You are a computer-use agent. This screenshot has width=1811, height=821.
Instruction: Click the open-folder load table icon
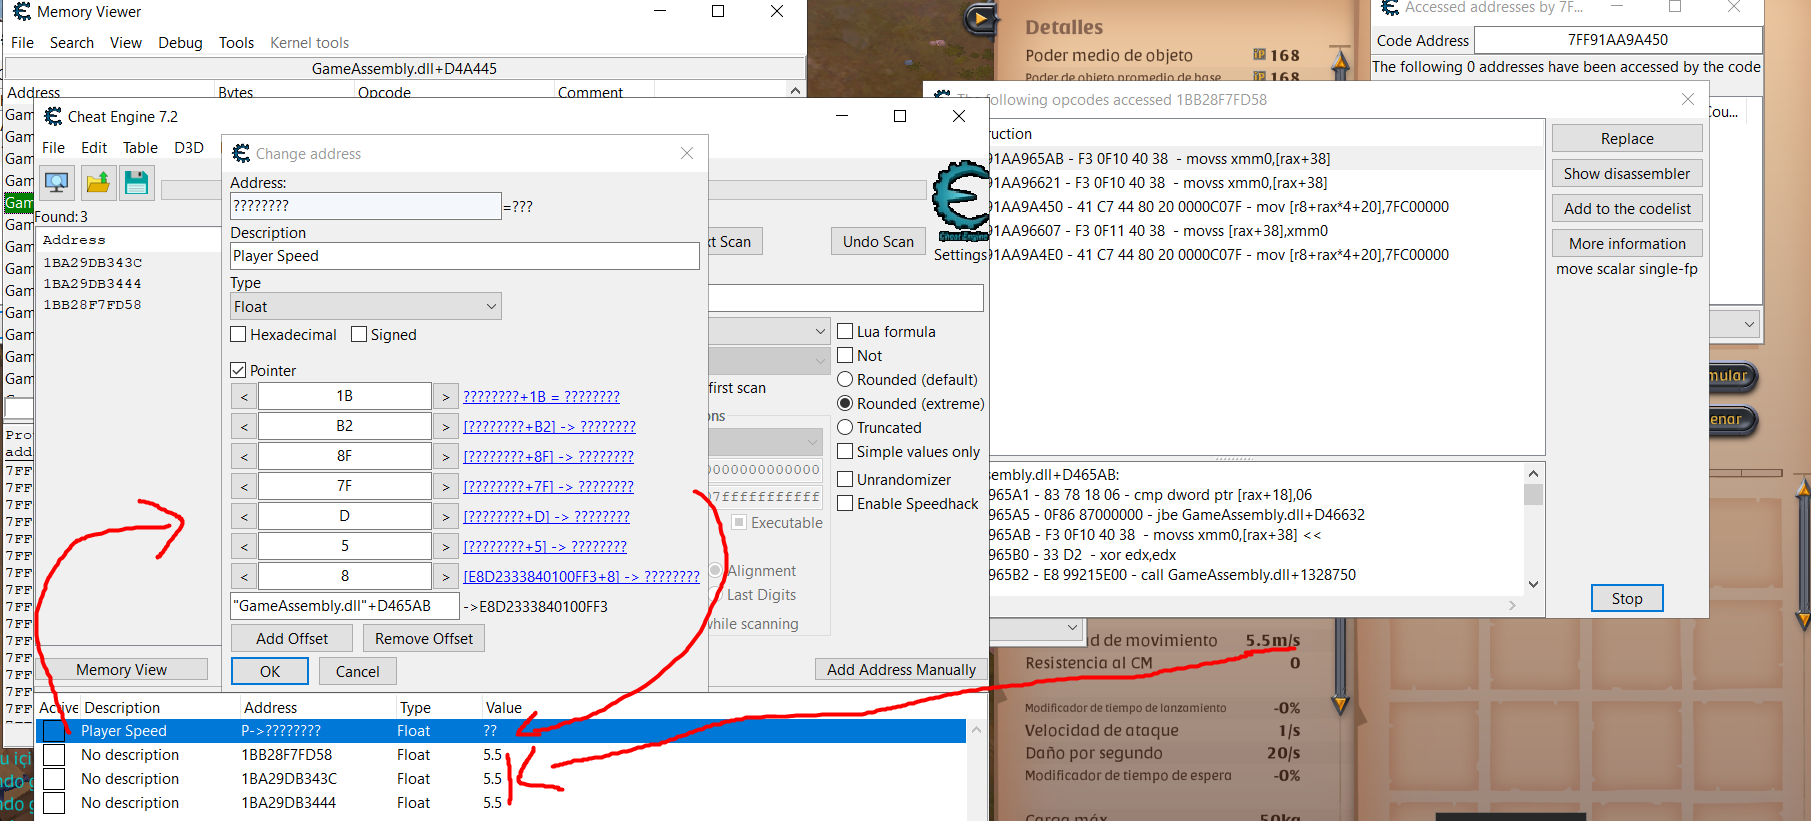98,183
